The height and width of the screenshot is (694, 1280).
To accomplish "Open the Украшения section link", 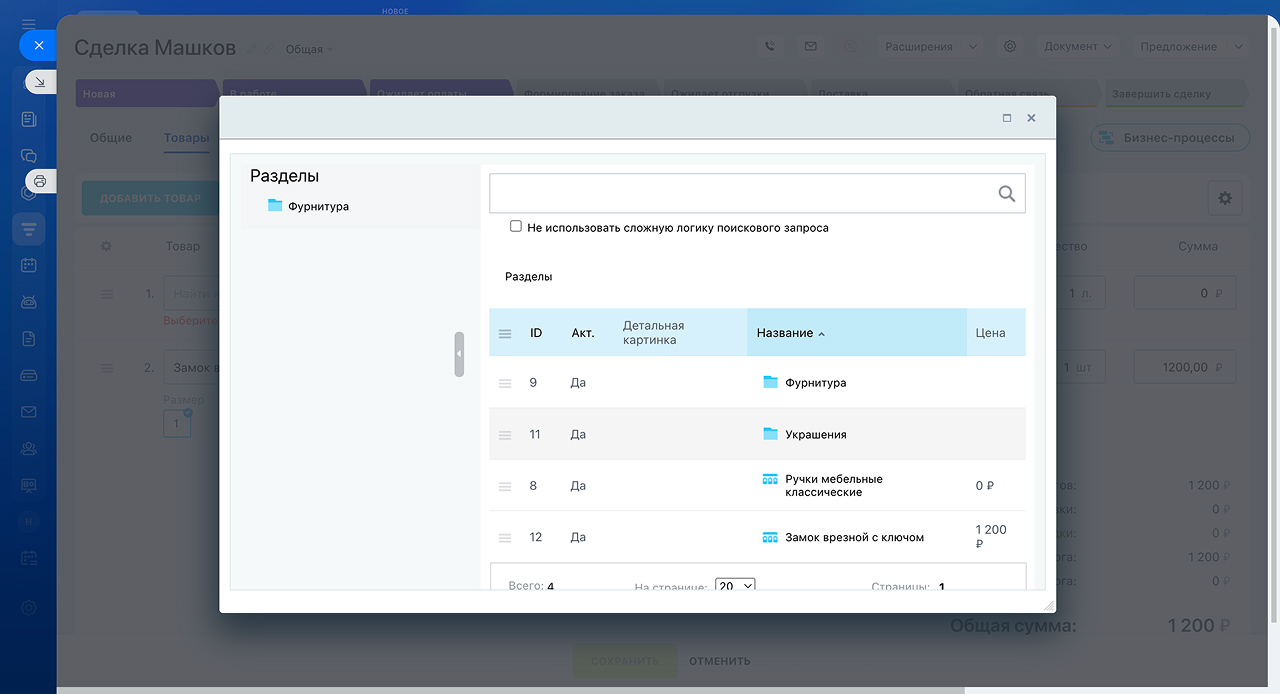I will [x=816, y=435].
